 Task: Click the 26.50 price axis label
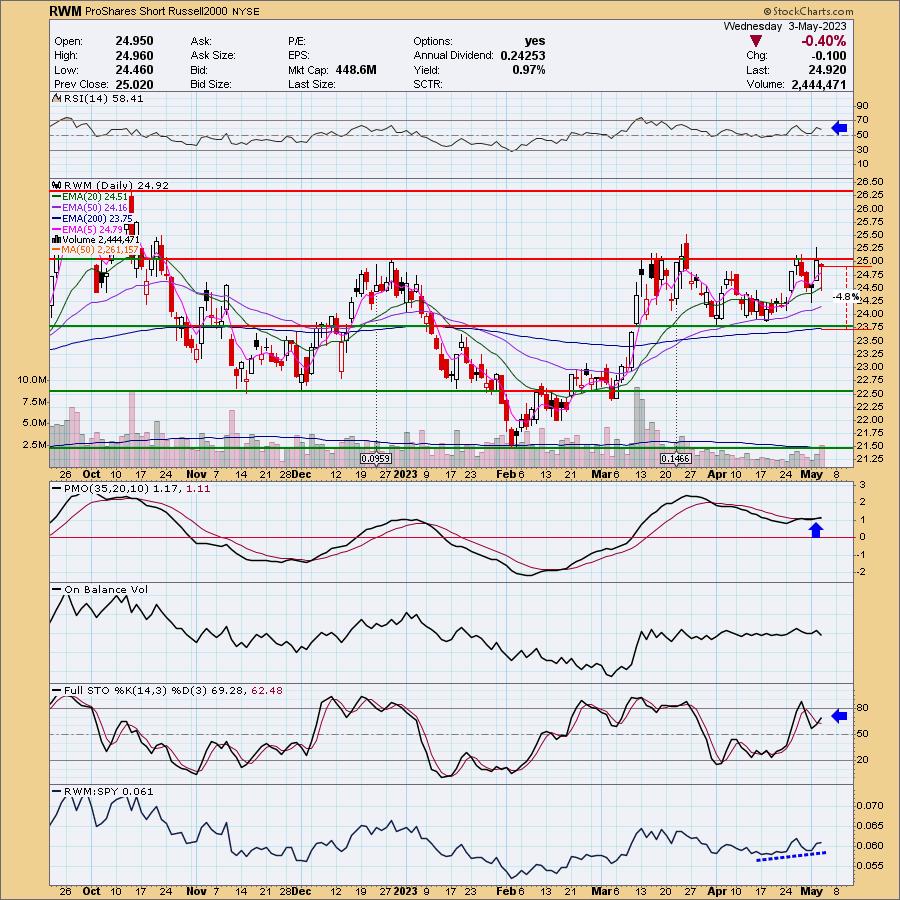coord(869,181)
